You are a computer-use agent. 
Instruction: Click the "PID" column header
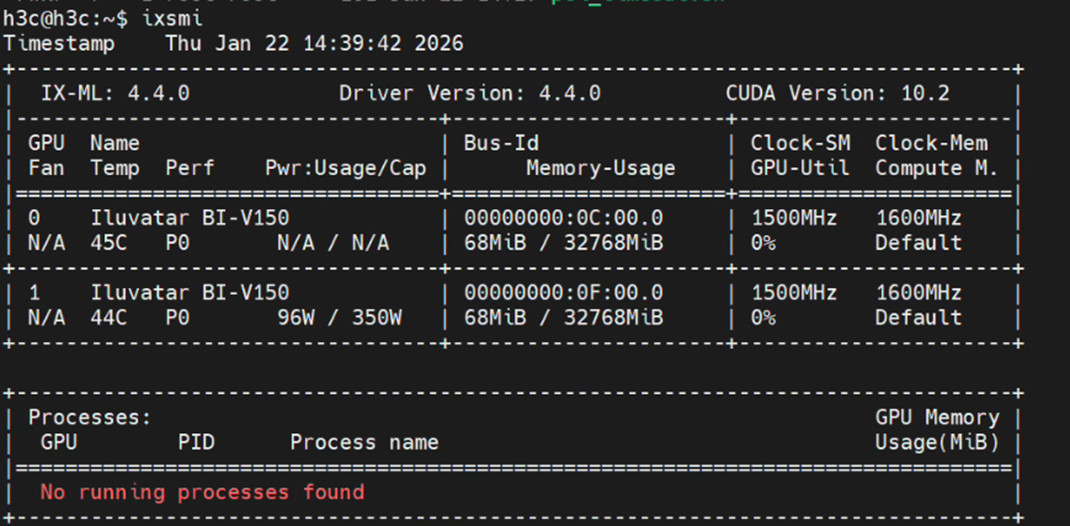click(197, 443)
